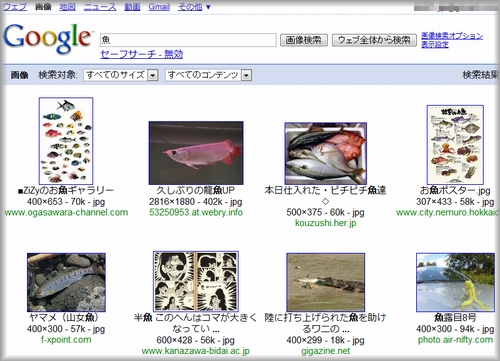The height and width of the screenshot is (361, 500).
Task: Open the お魚ポスター.jpg thumbnail
Action: (455, 145)
